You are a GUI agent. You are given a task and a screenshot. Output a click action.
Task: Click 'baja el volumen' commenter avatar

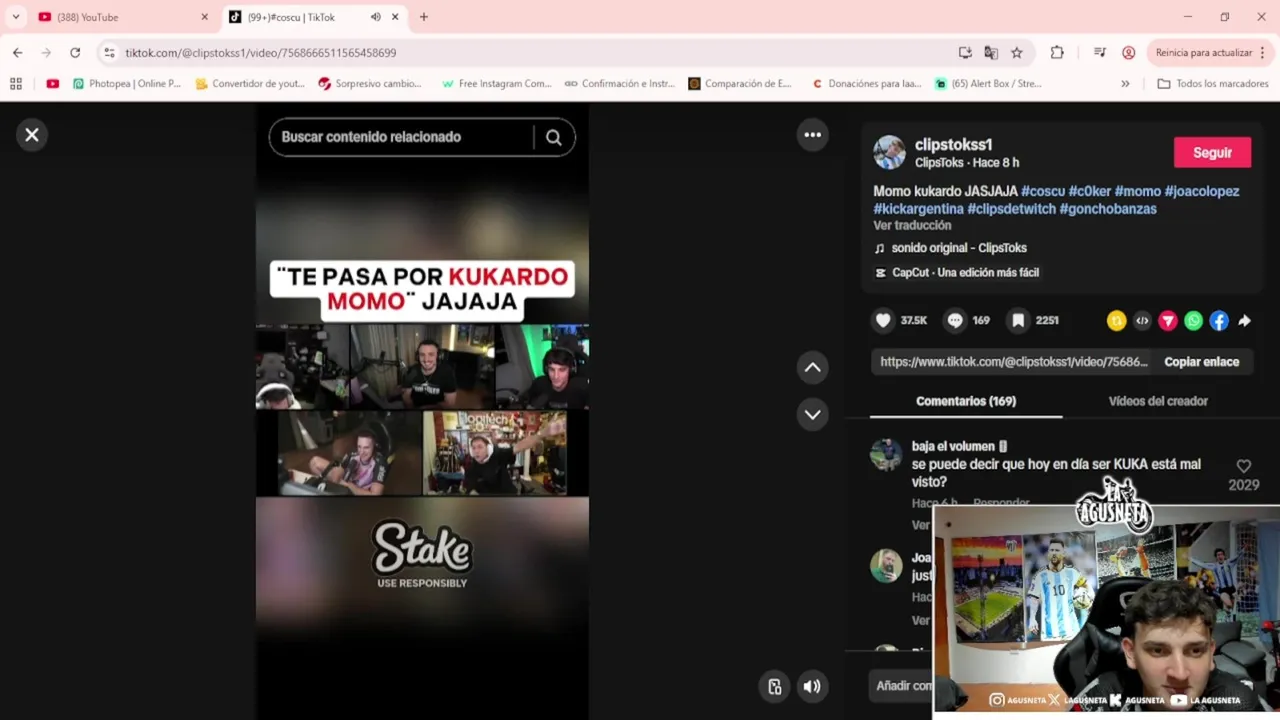click(886, 454)
